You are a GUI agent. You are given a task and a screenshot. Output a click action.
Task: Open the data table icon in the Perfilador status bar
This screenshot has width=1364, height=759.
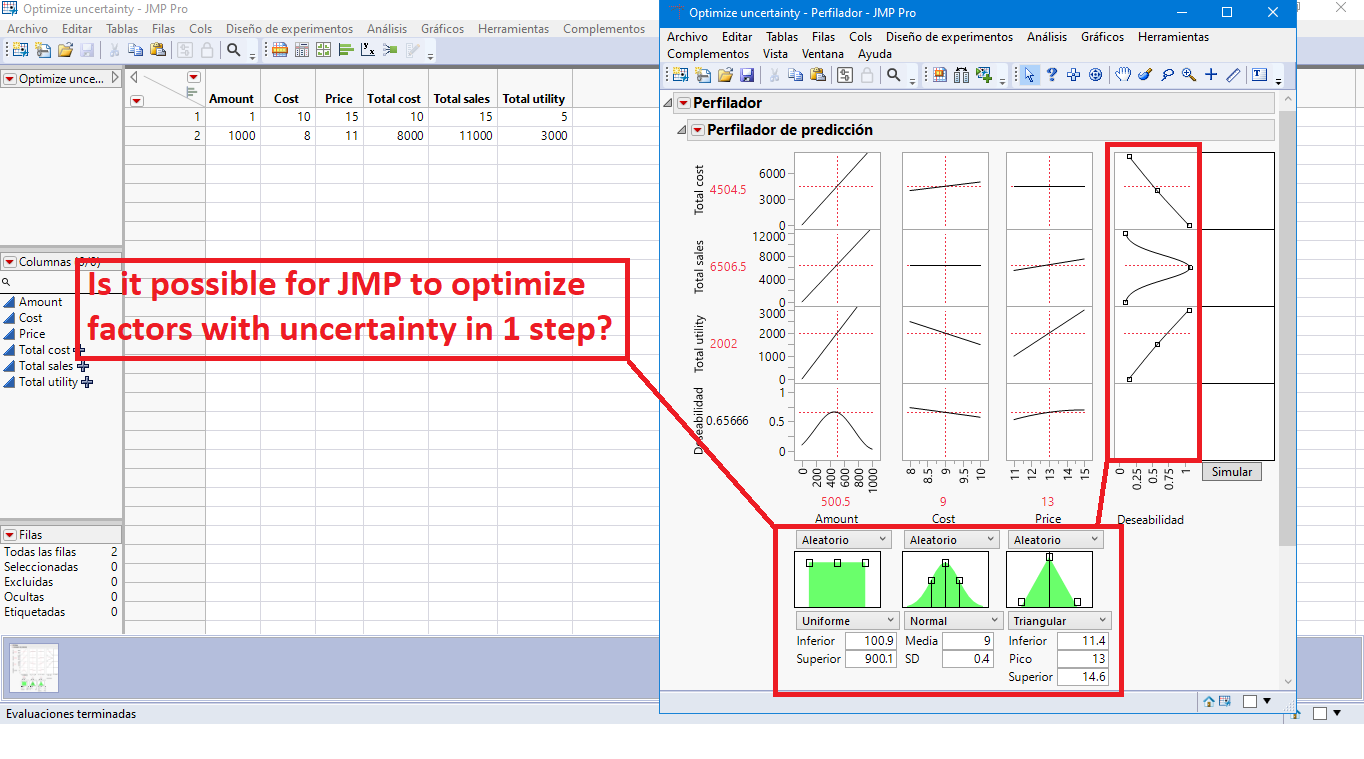click(1227, 700)
